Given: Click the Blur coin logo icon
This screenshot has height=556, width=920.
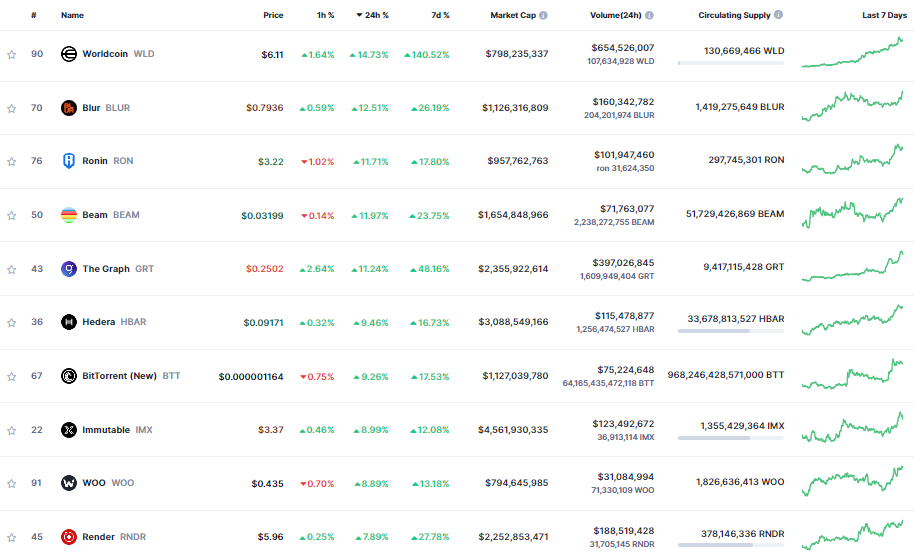Looking at the screenshot, I should pyautogui.click(x=69, y=108).
